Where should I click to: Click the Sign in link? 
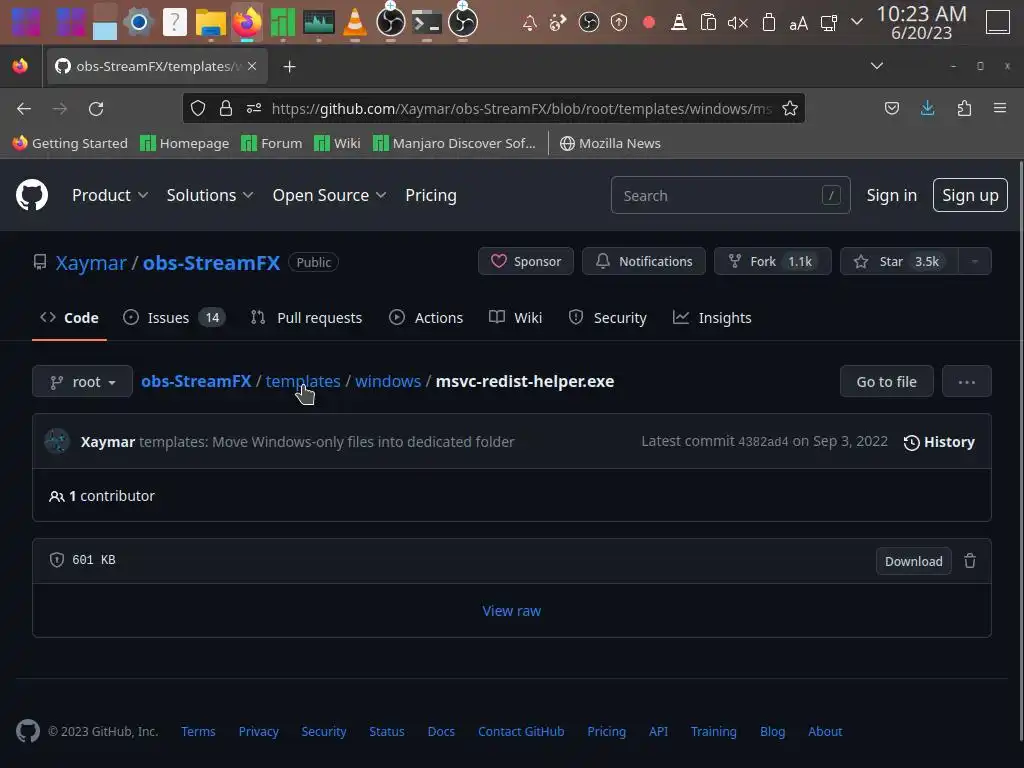click(891, 195)
